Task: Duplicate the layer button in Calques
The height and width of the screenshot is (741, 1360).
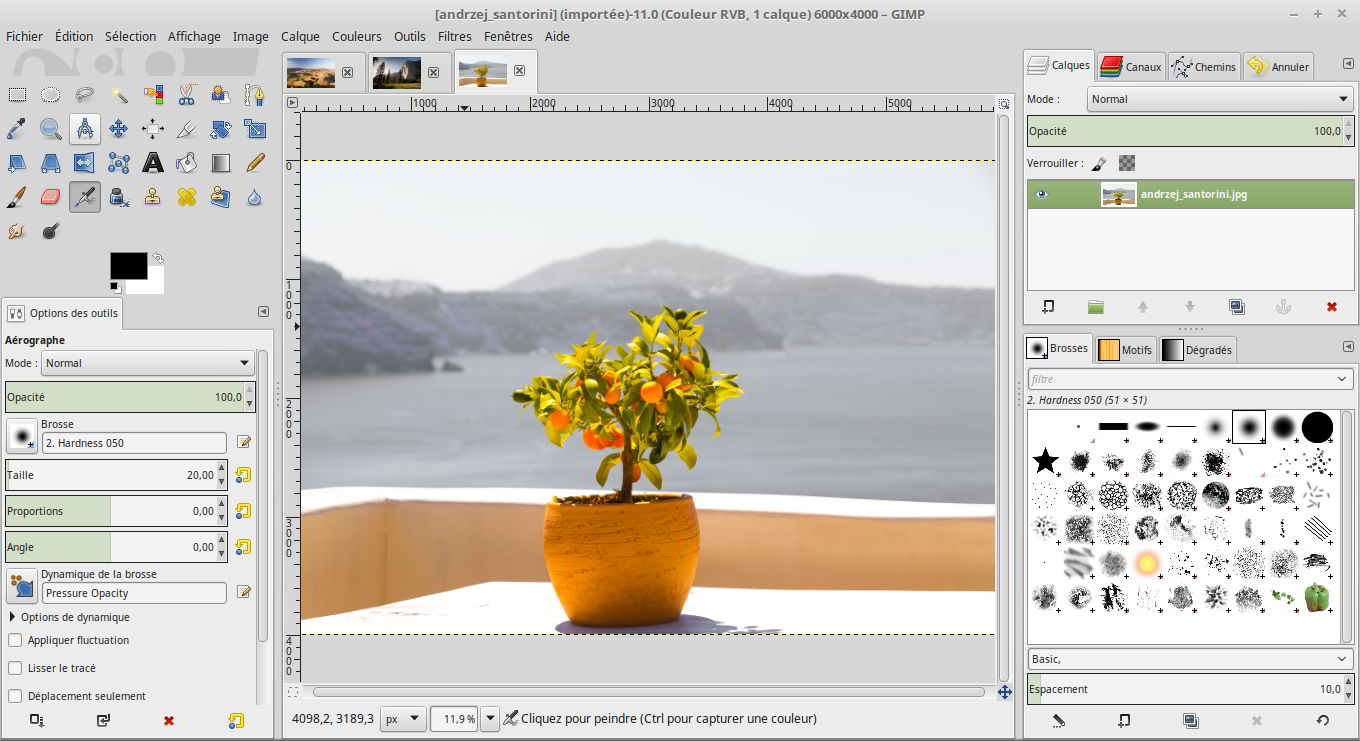Action: pos(1236,307)
